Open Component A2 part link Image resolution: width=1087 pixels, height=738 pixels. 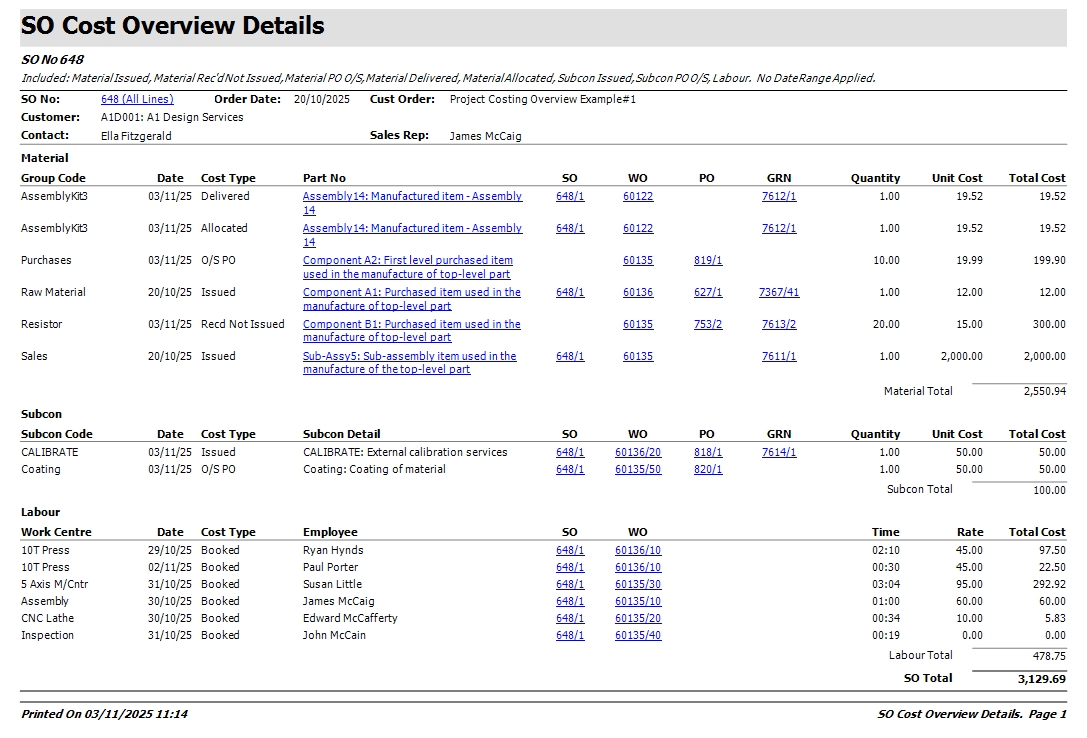407,261
